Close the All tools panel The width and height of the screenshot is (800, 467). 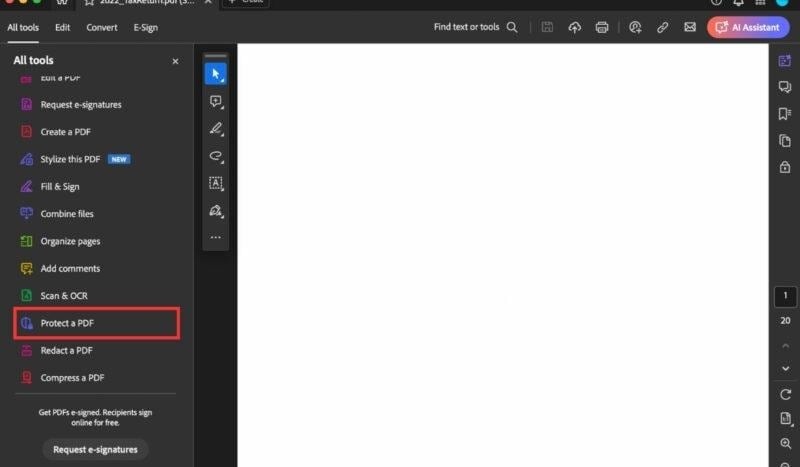[x=175, y=61]
